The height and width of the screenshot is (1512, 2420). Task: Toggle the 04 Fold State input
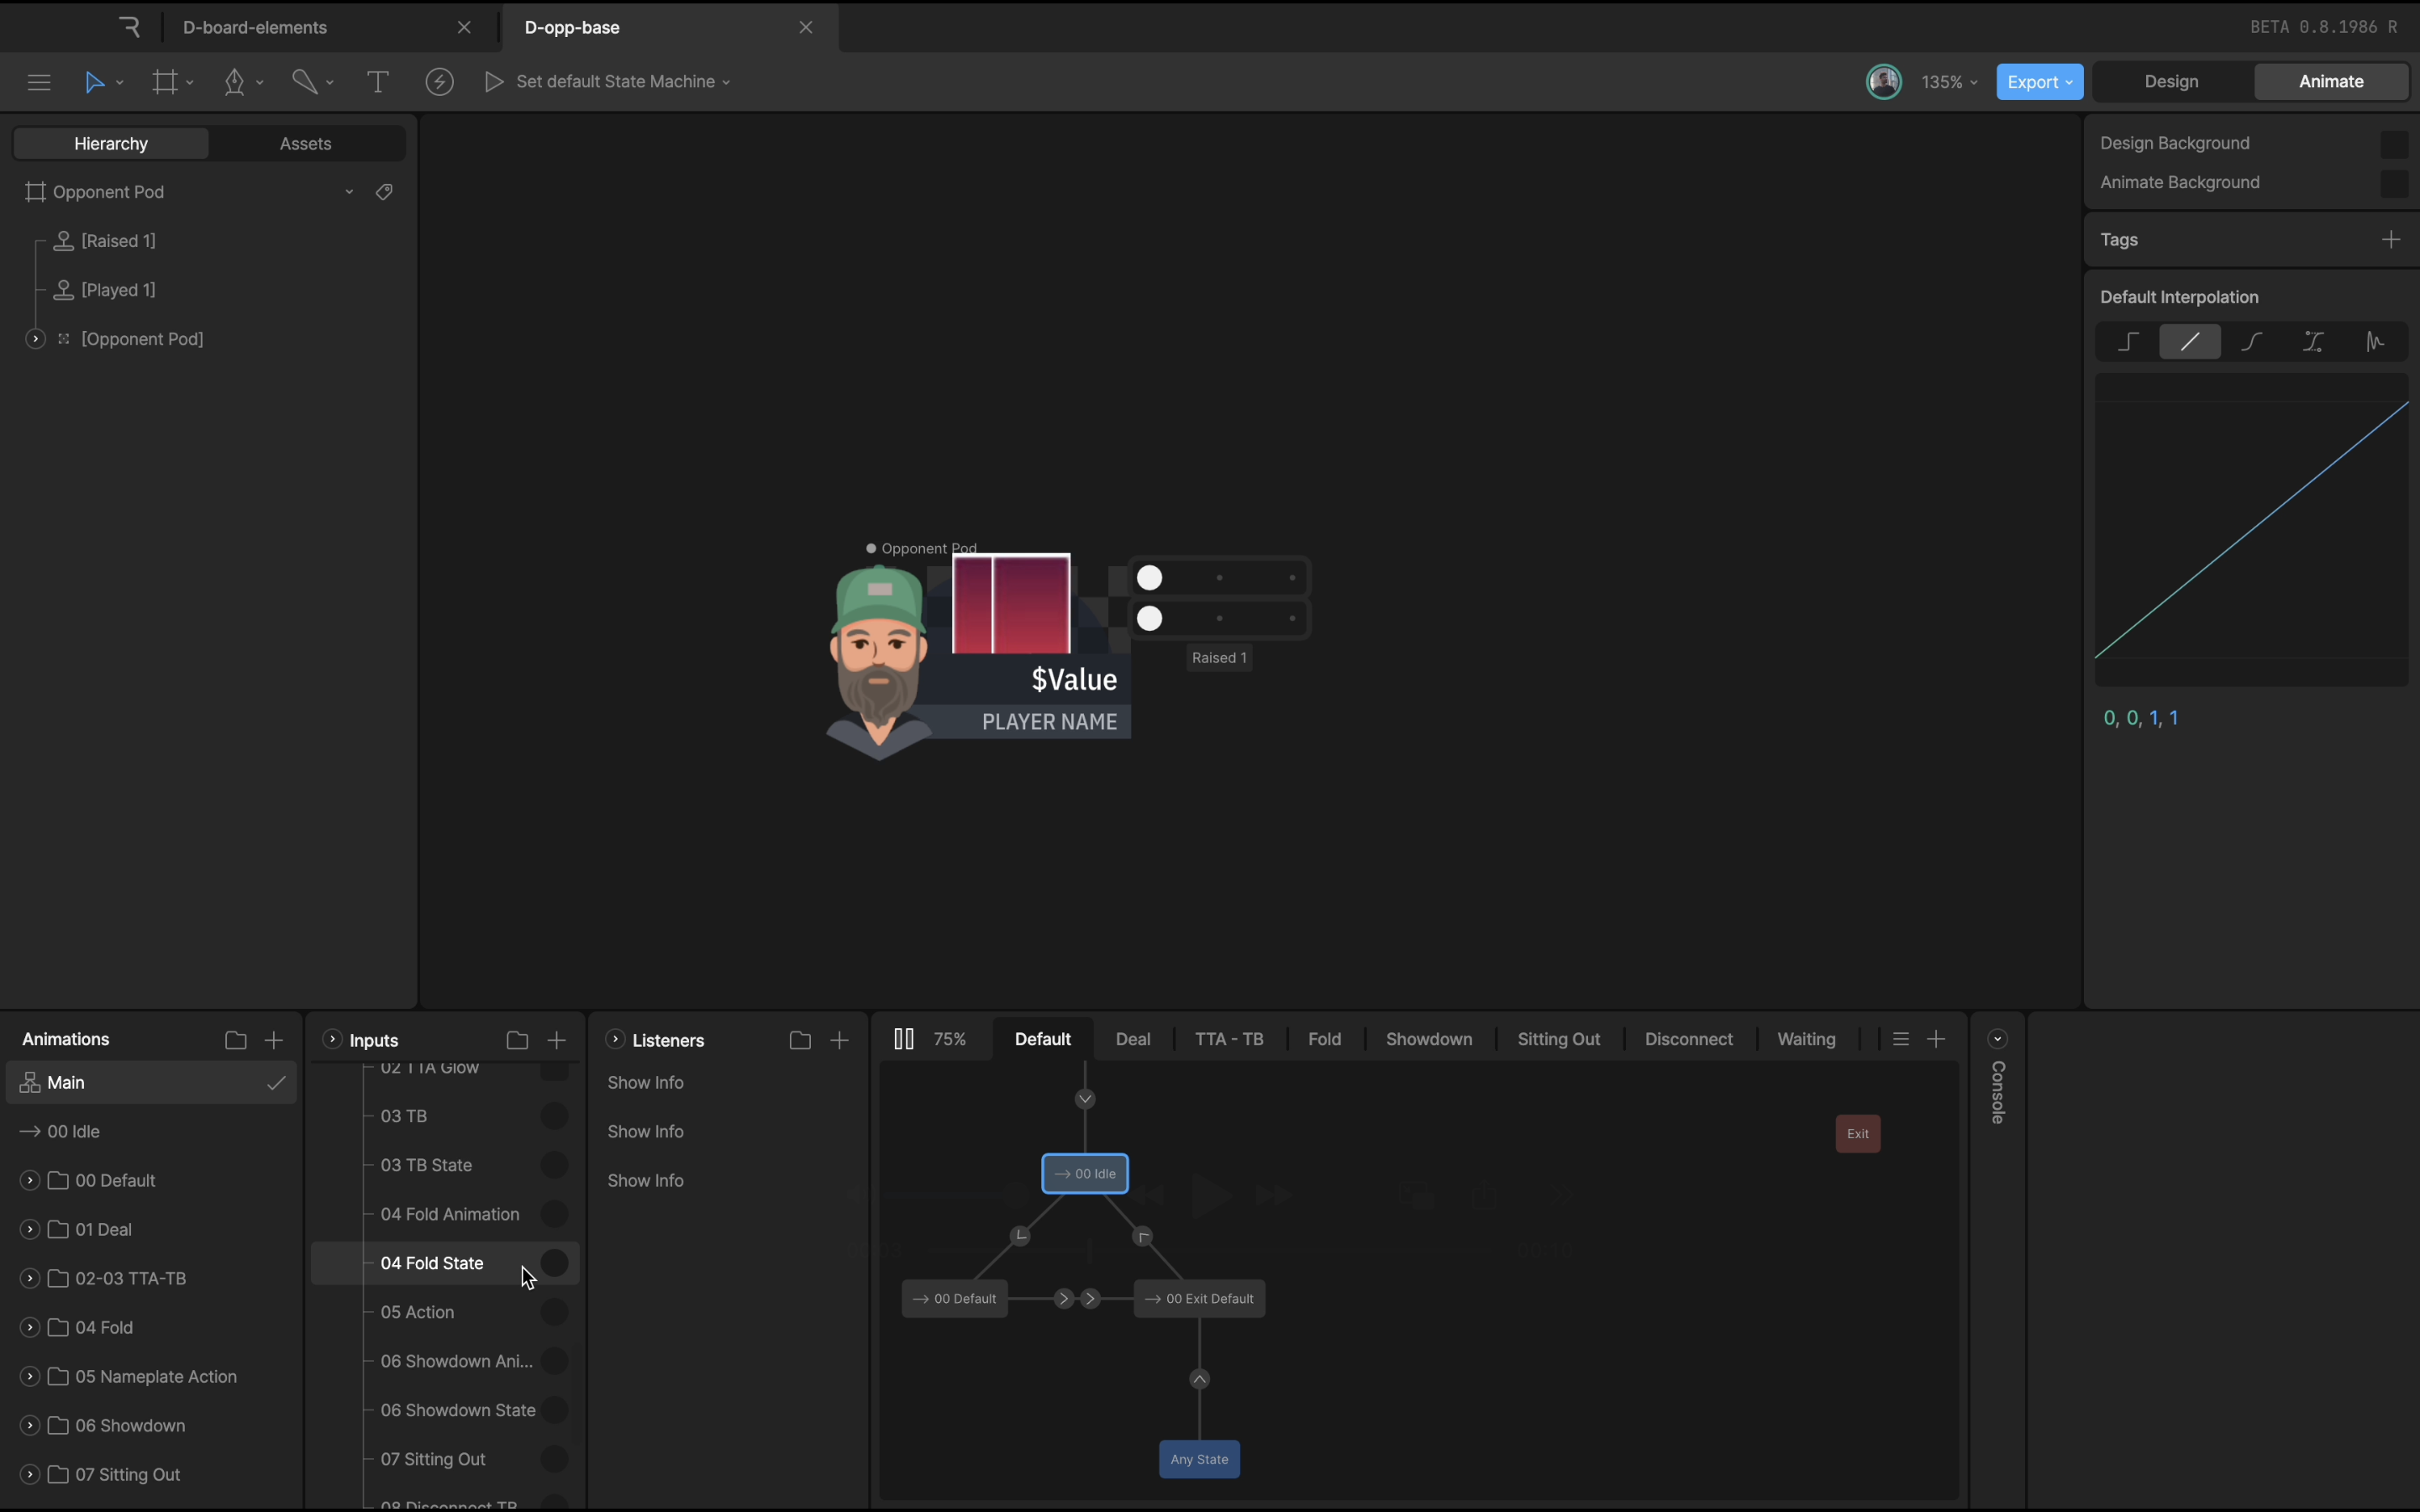[554, 1263]
